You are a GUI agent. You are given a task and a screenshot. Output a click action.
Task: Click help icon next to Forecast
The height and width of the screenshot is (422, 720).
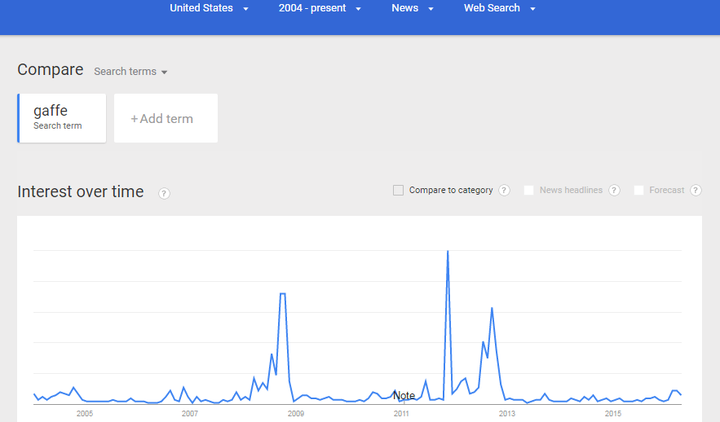point(696,190)
